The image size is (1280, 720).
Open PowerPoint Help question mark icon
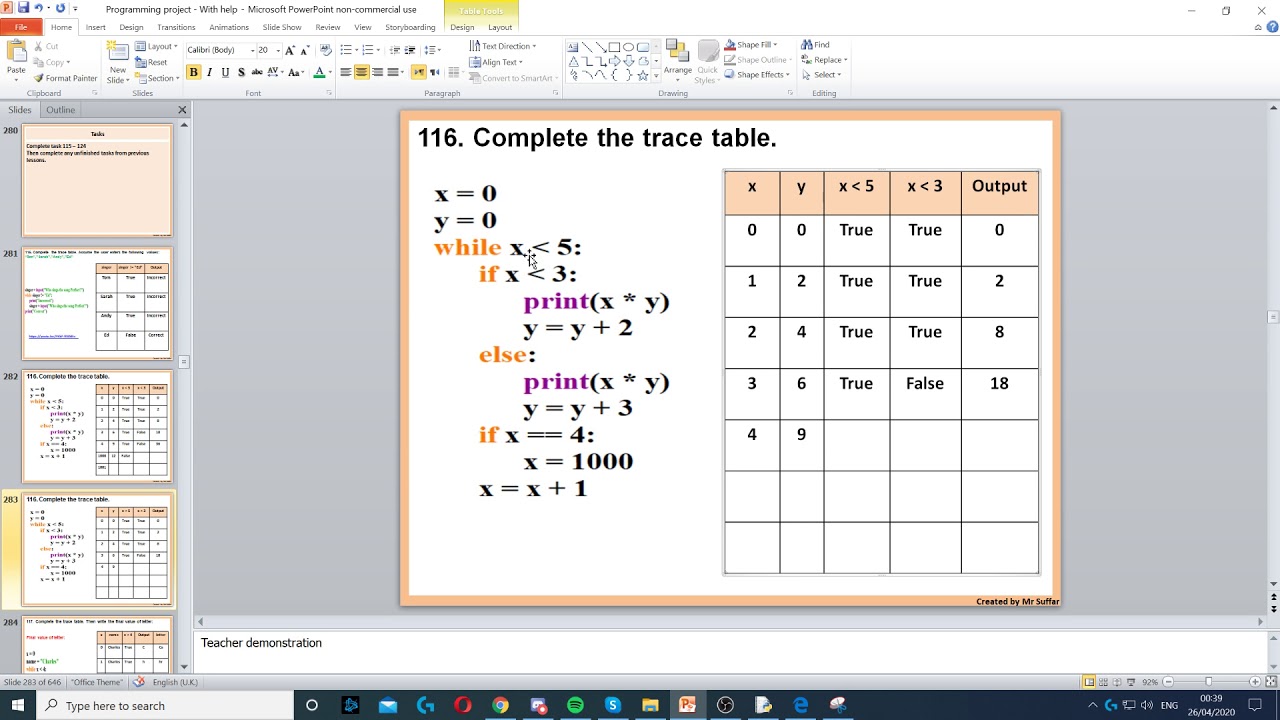pos(1270,27)
